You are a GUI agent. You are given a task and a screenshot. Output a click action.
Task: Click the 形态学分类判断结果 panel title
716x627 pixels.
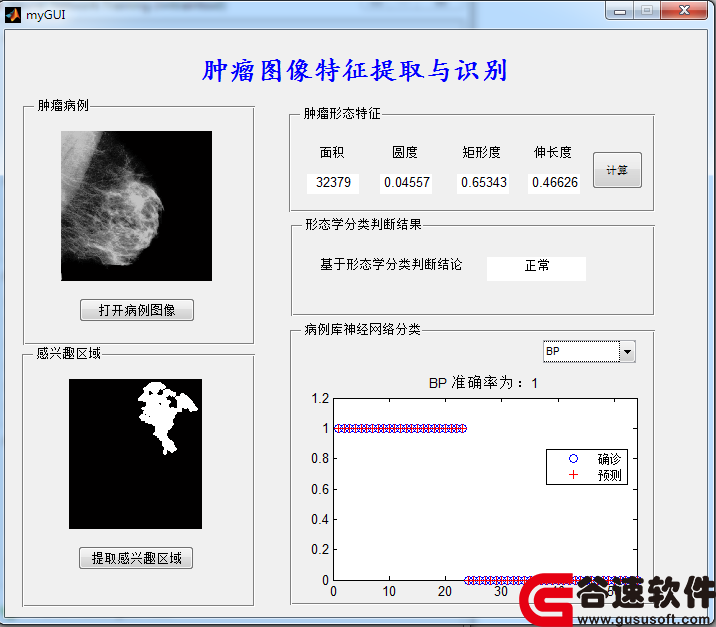[x=363, y=224]
